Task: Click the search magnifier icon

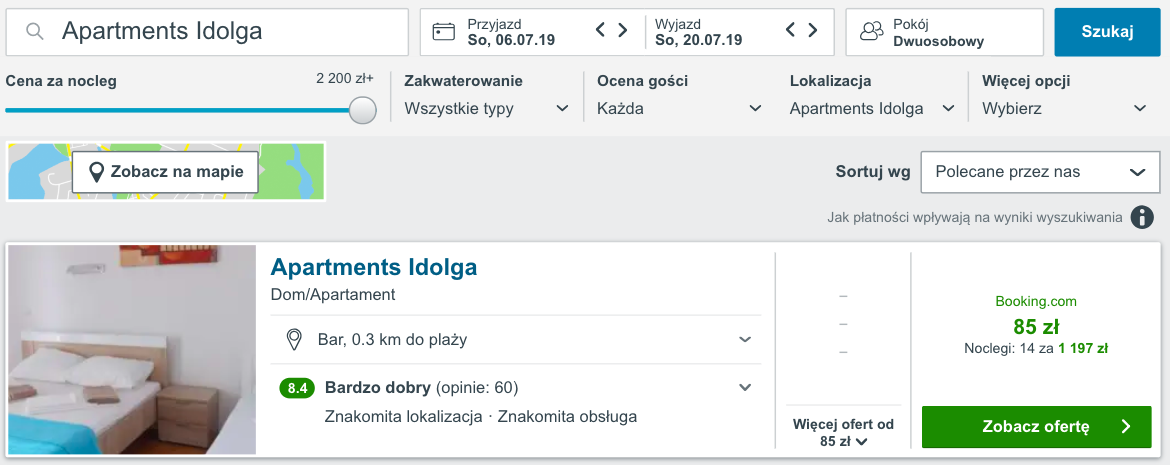Action: [x=34, y=31]
